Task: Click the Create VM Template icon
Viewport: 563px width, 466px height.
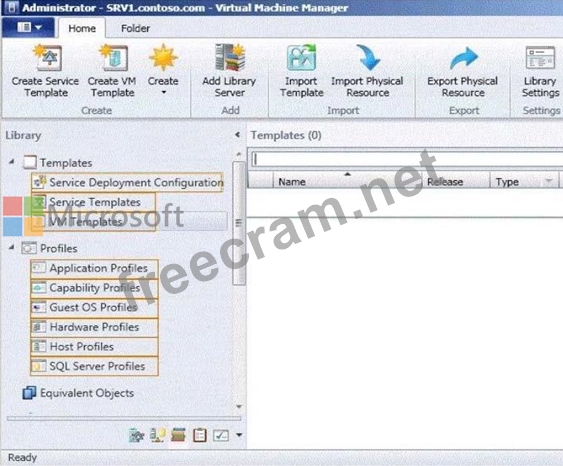Action: point(113,58)
